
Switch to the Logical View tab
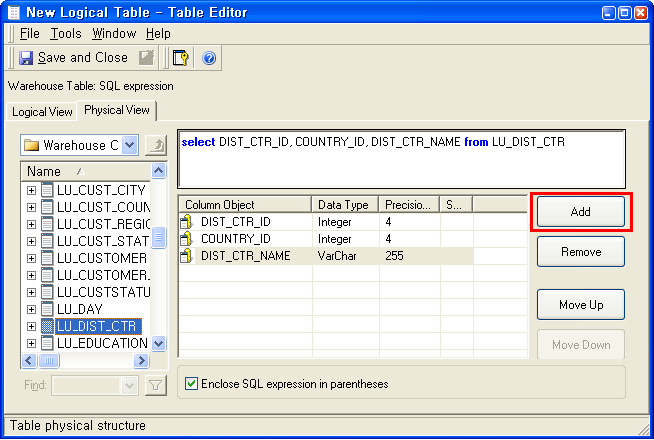42,112
